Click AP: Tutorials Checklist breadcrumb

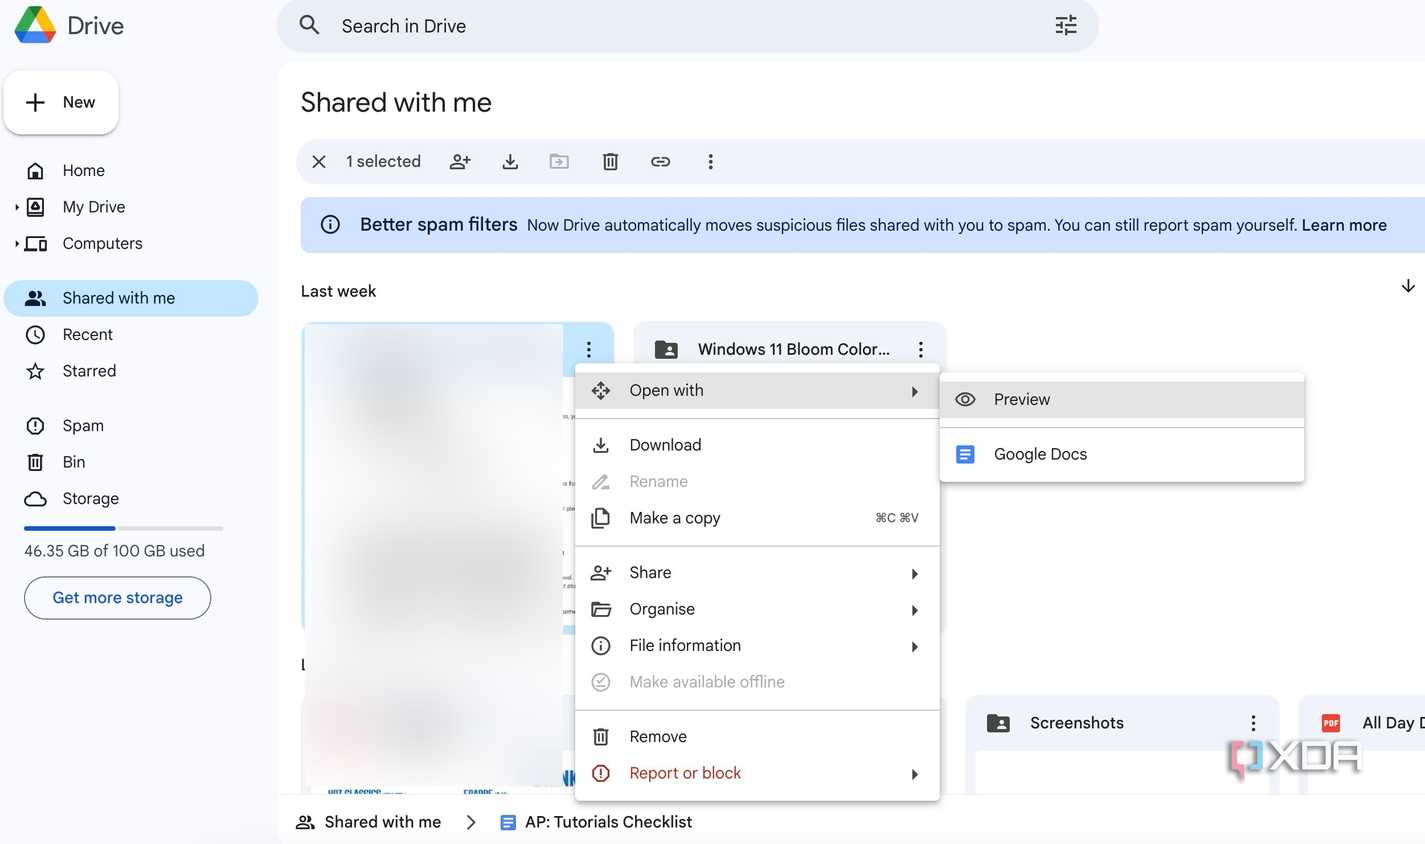(608, 822)
